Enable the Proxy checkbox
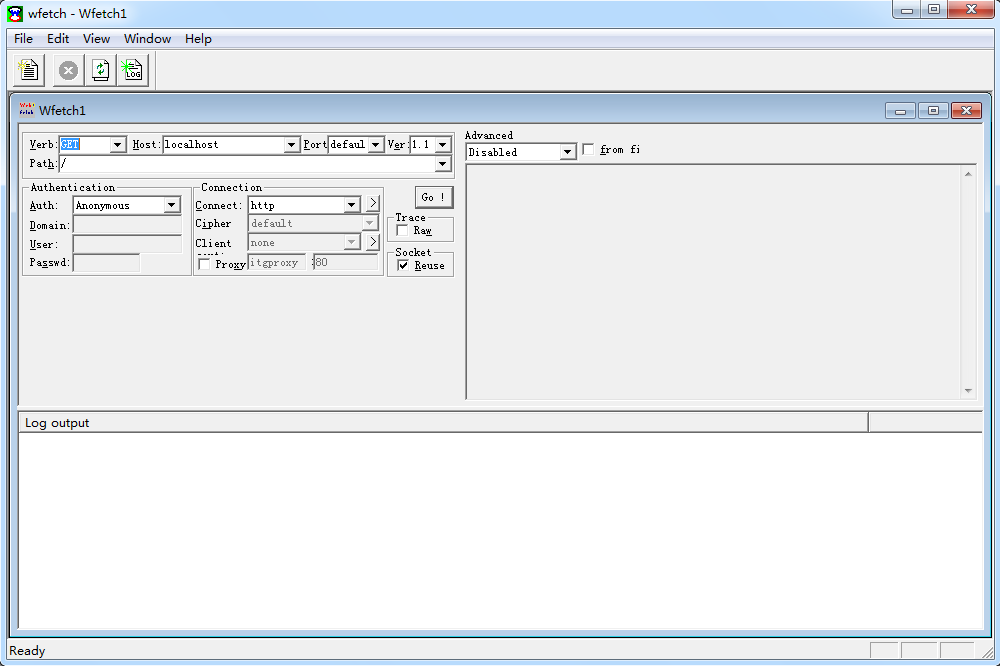The height and width of the screenshot is (666, 1000). 204,263
